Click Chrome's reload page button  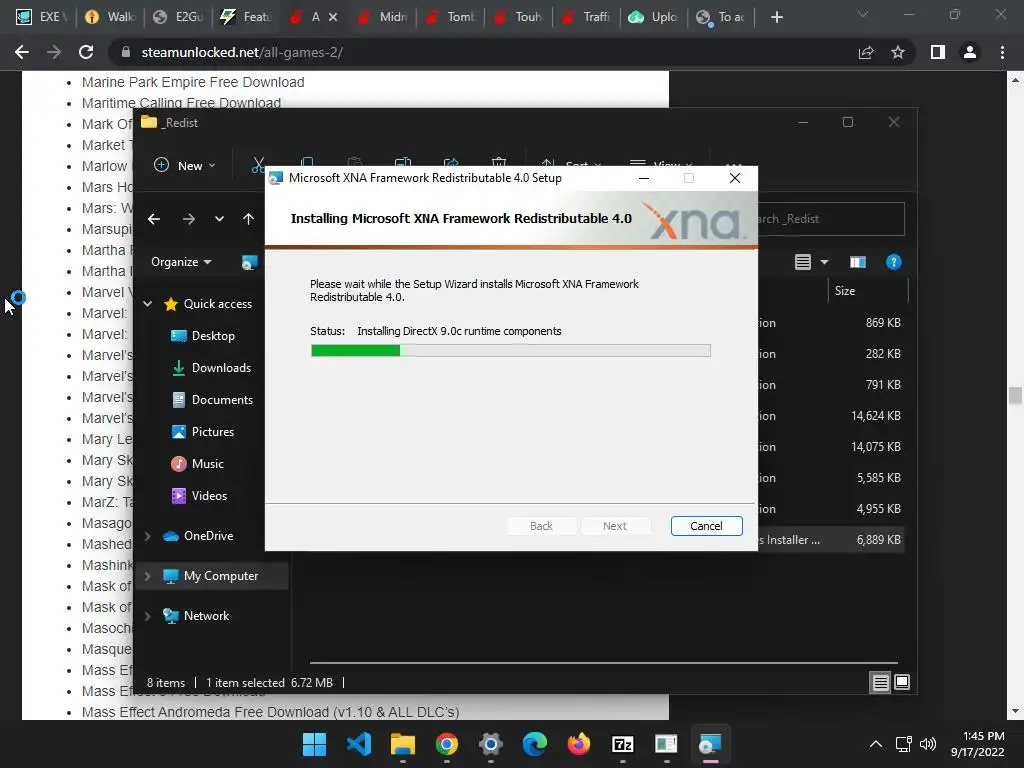click(86, 52)
